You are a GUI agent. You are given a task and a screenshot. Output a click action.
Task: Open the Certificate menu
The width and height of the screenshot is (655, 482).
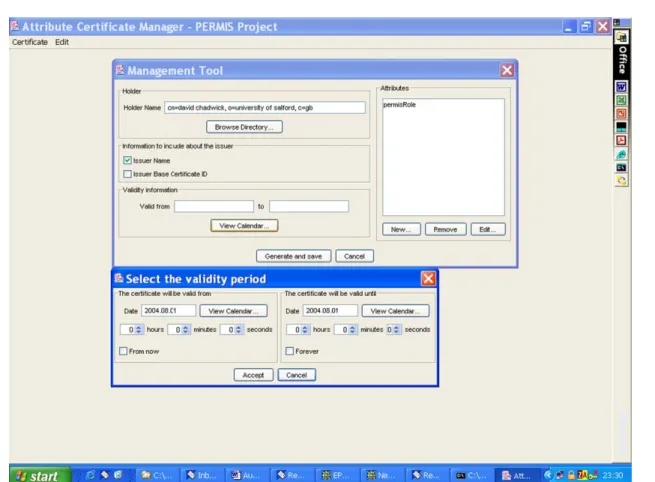tap(30, 42)
